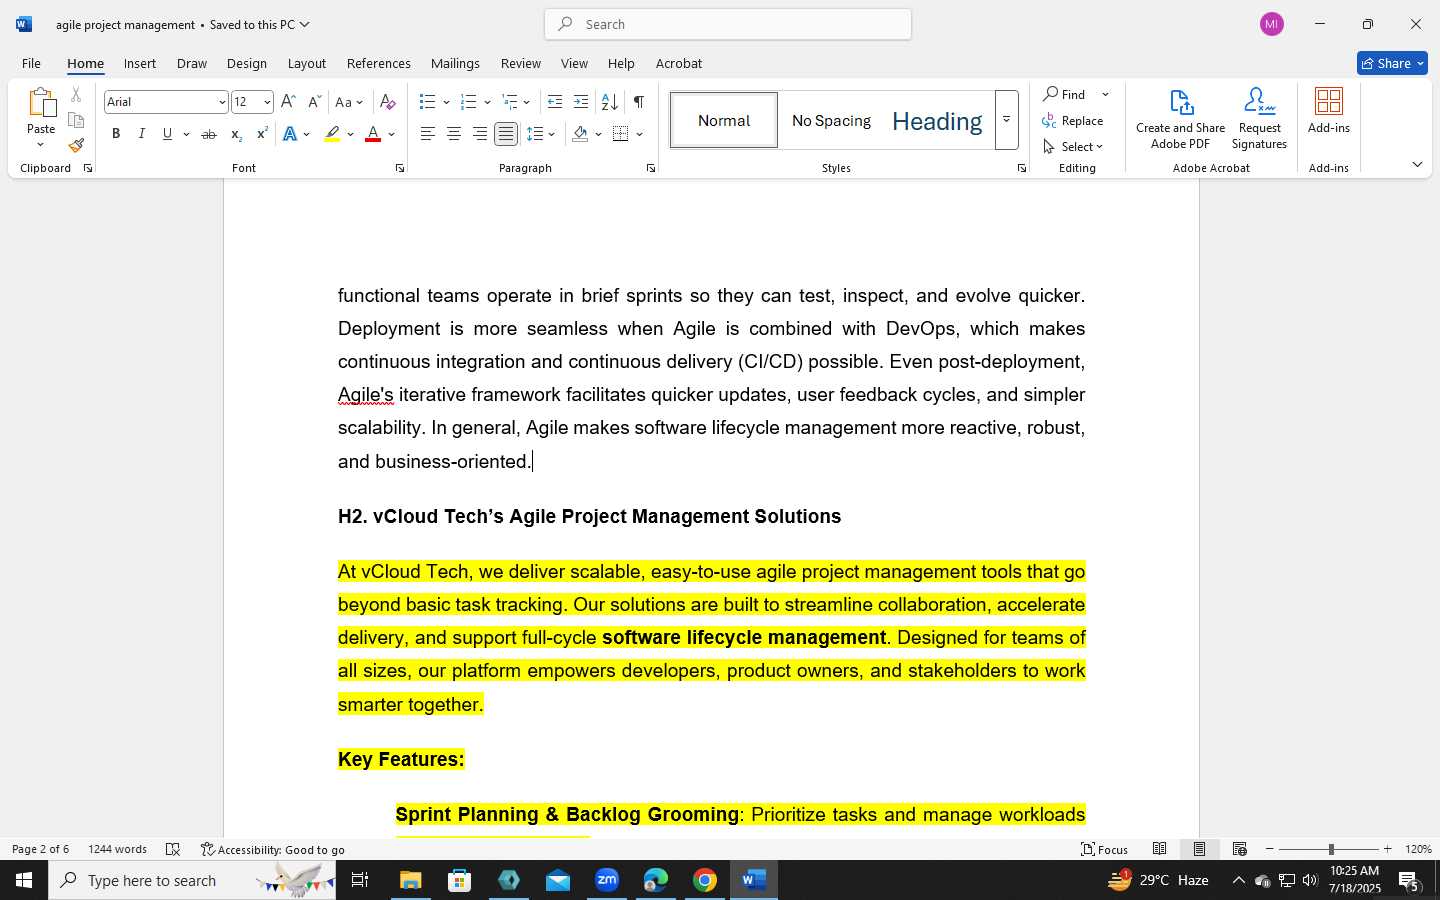Switch to References tab
1440x900 pixels.
pos(378,63)
